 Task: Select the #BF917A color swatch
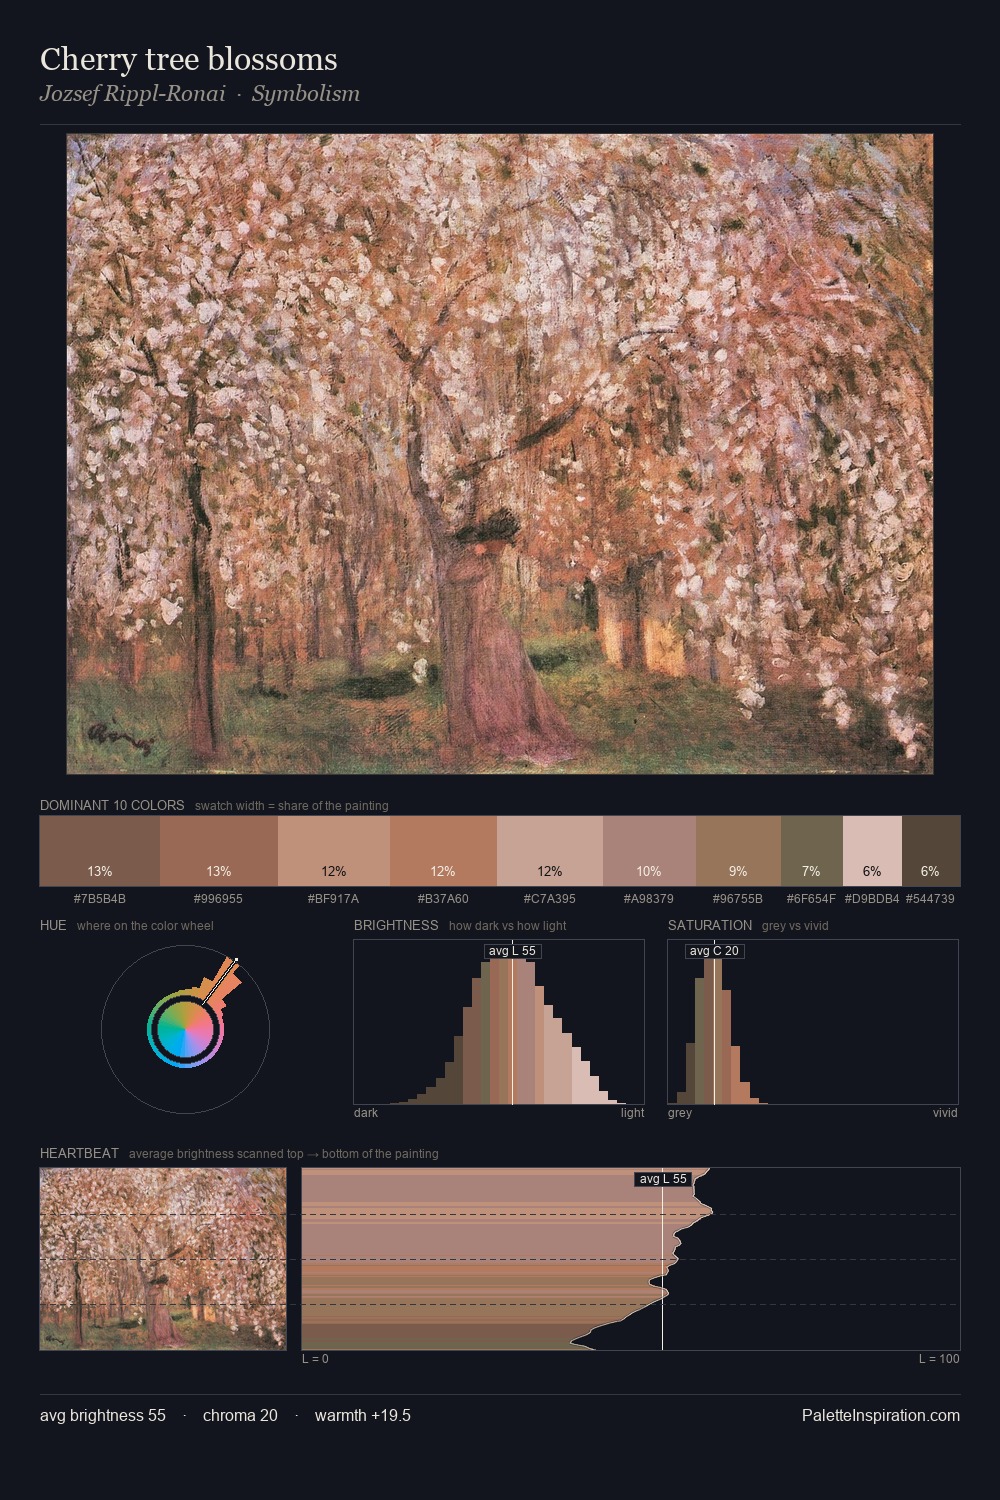click(x=334, y=851)
